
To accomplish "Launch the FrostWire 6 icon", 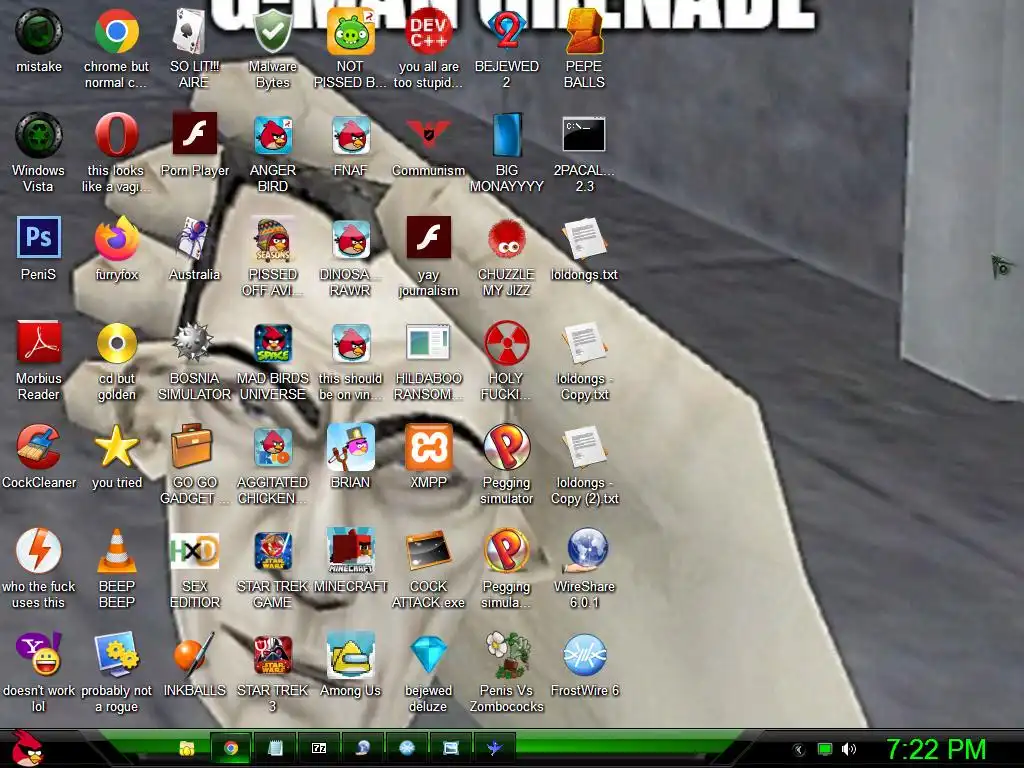I will tap(584, 654).
